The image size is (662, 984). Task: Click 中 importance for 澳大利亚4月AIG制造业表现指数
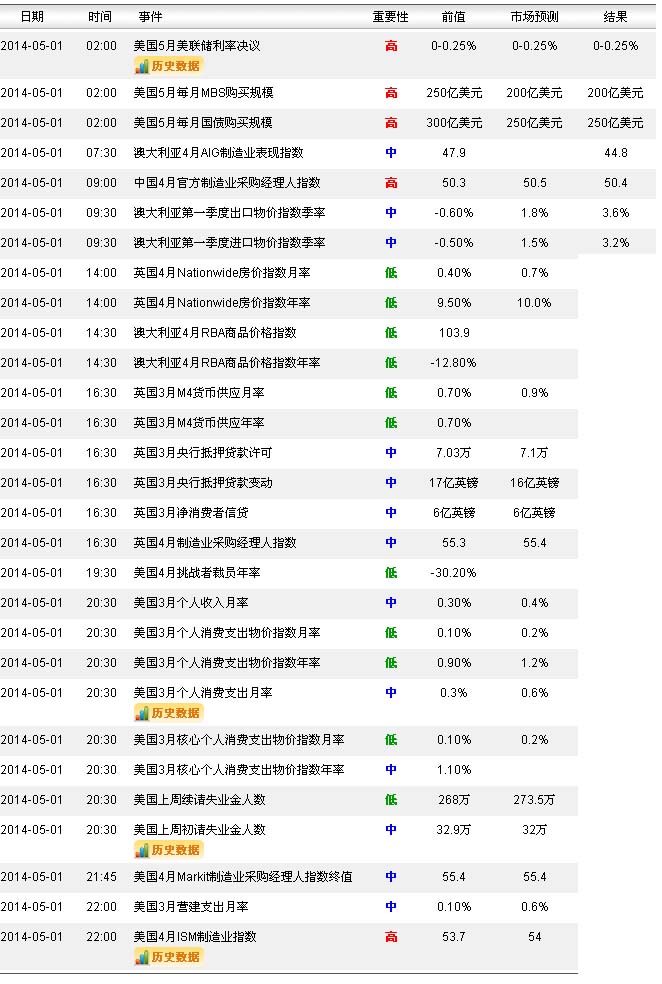pos(391,152)
